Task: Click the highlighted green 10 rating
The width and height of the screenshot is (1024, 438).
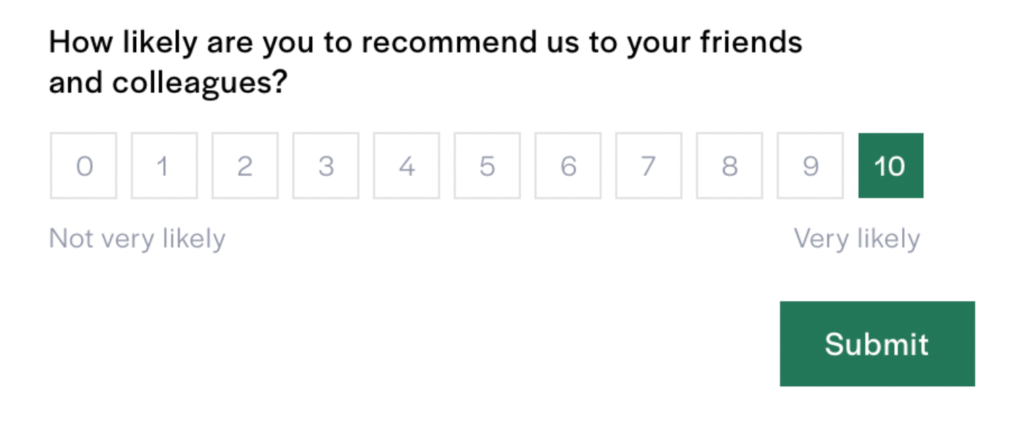Action: tap(890, 166)
